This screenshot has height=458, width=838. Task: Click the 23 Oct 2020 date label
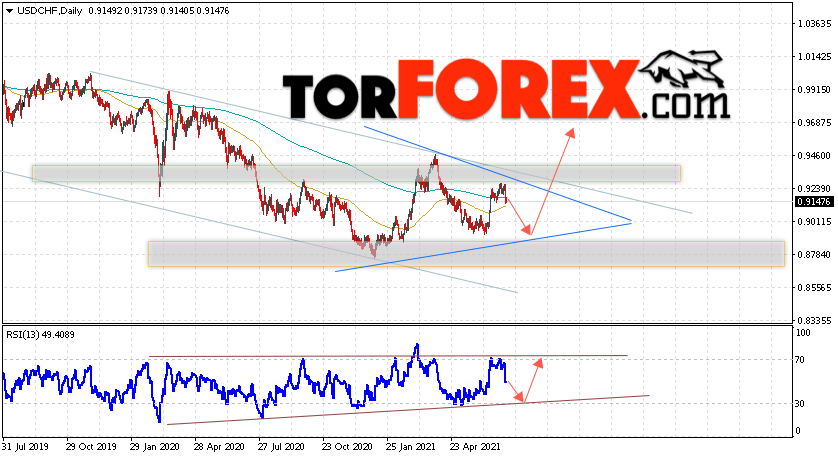click(347, 446)
